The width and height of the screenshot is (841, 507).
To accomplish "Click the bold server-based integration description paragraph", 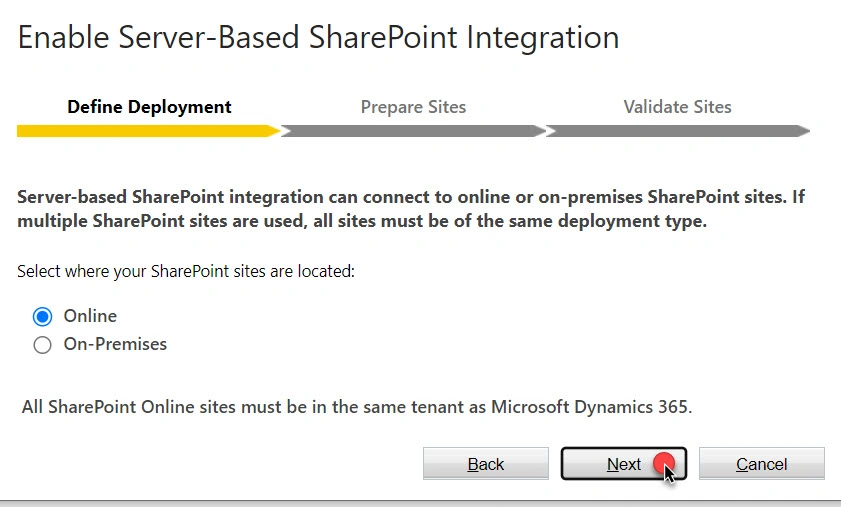I will 411,209.
